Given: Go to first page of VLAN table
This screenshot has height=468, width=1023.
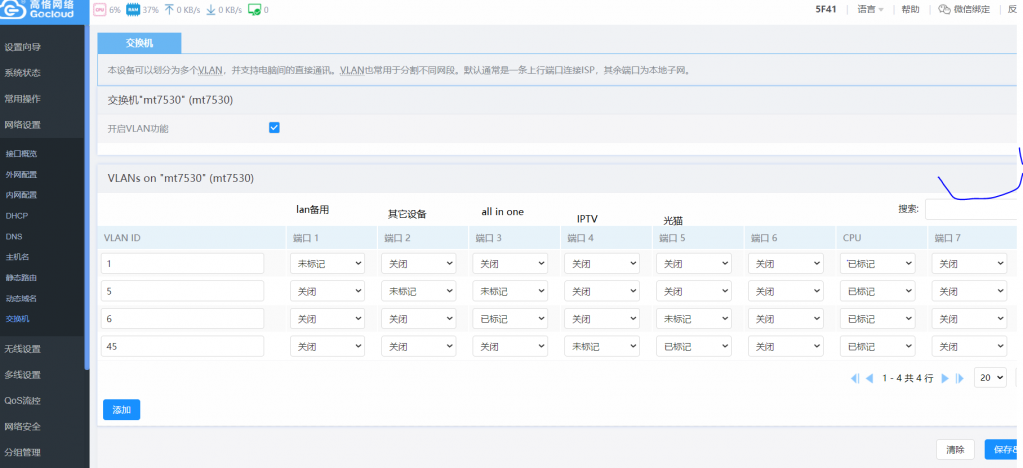Looking at the screenshot, I should pyautogui.click(x=855, y=379).
